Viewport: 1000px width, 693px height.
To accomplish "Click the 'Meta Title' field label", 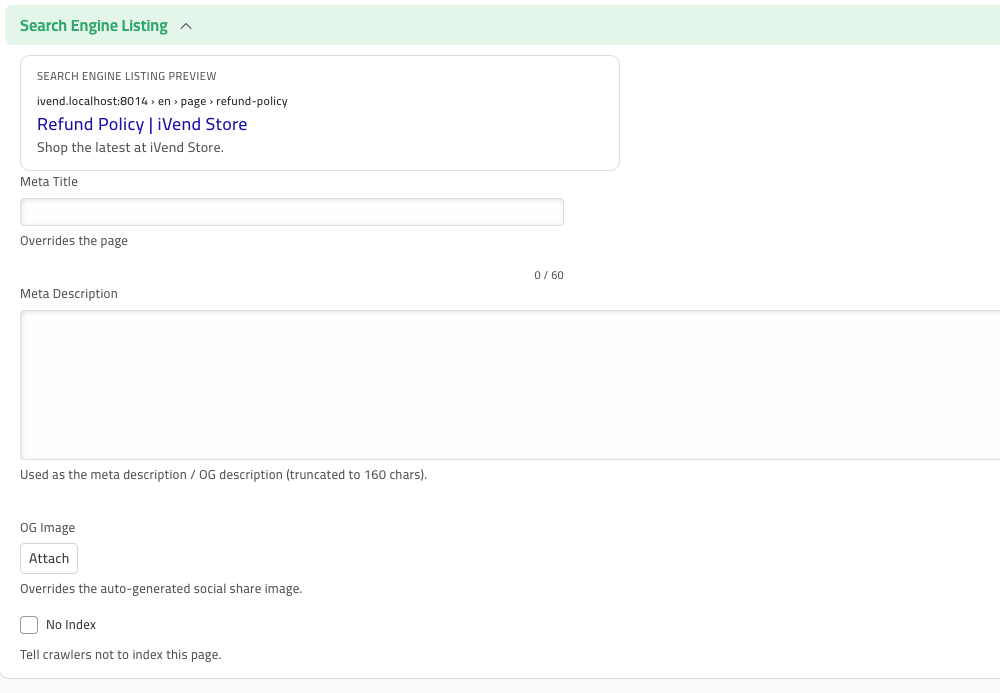I will (x=49, y=182).
